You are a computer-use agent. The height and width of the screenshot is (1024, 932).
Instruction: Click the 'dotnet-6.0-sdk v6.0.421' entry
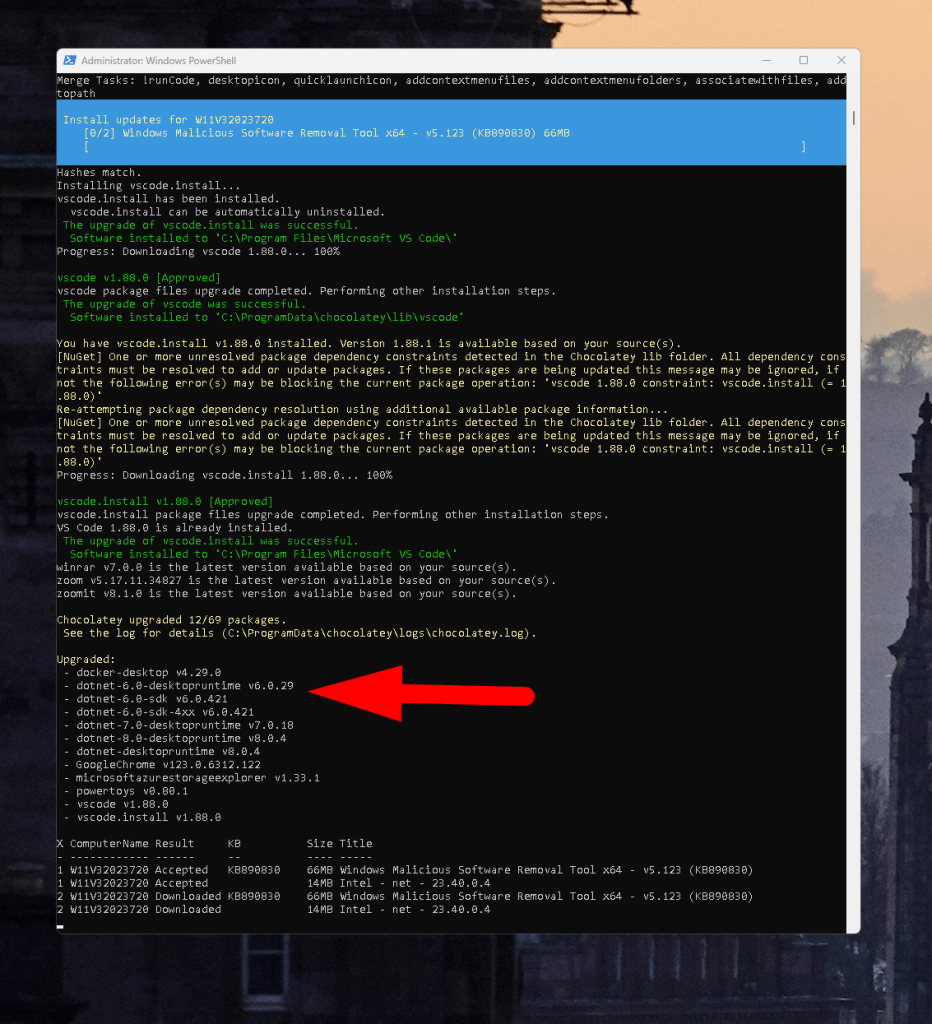coord(152,698)
